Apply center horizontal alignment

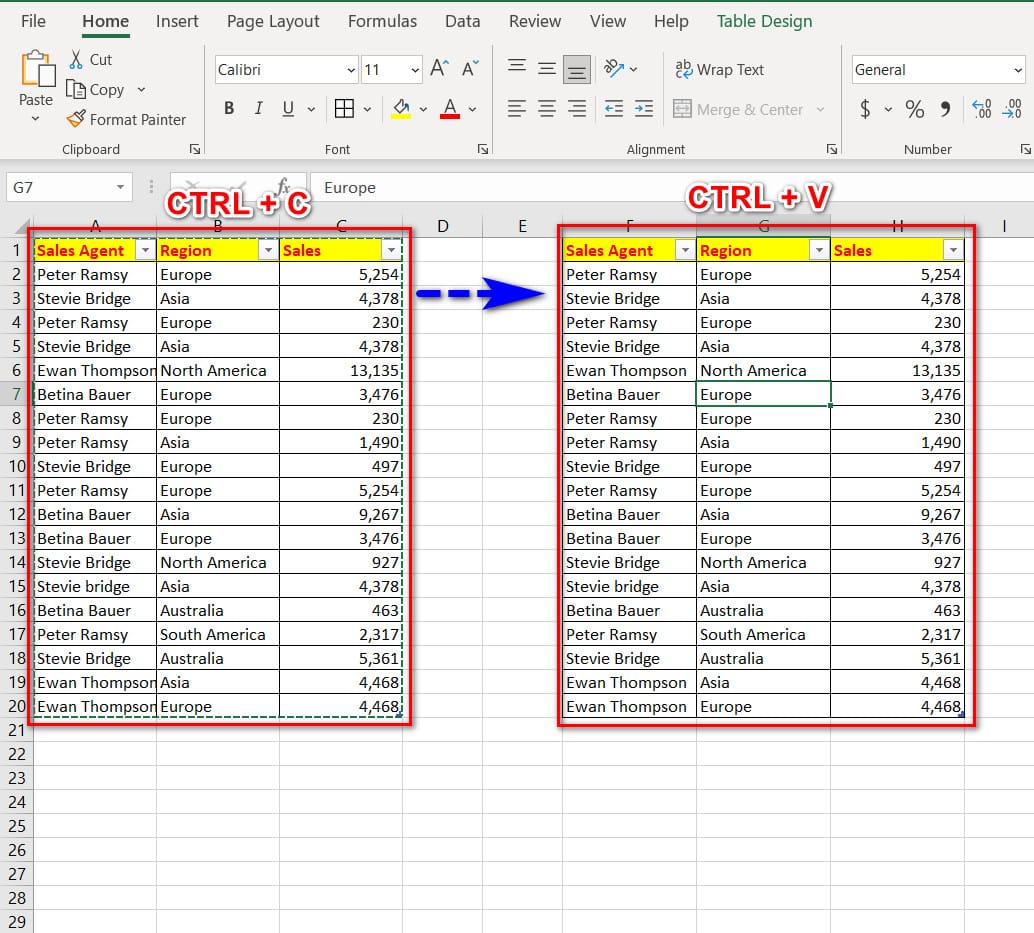pos(546,109)
